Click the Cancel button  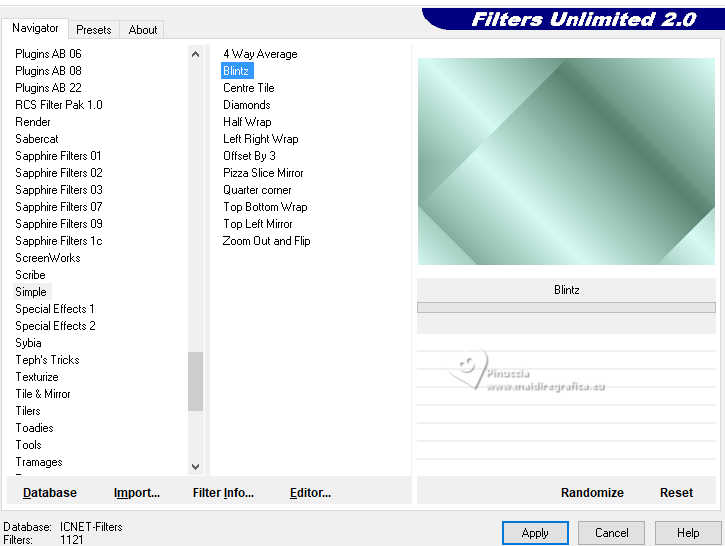point(611,533)
